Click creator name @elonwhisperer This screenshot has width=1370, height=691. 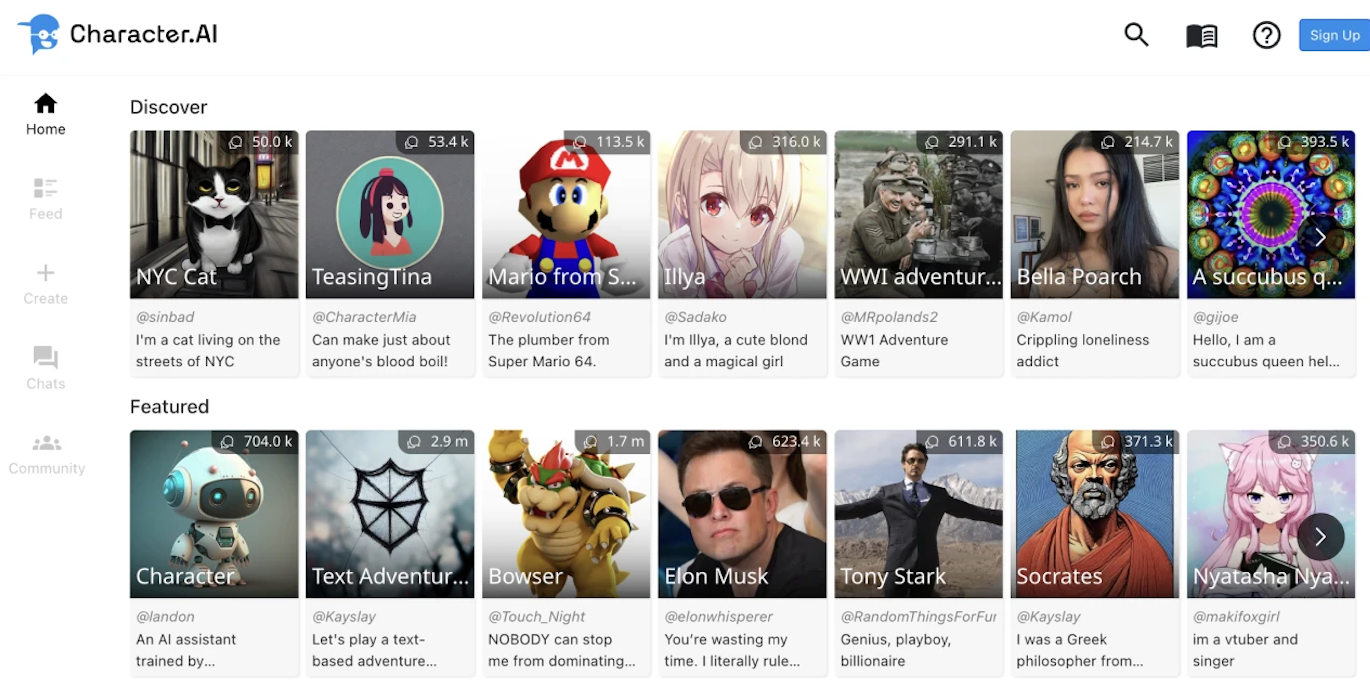(719, 617)
